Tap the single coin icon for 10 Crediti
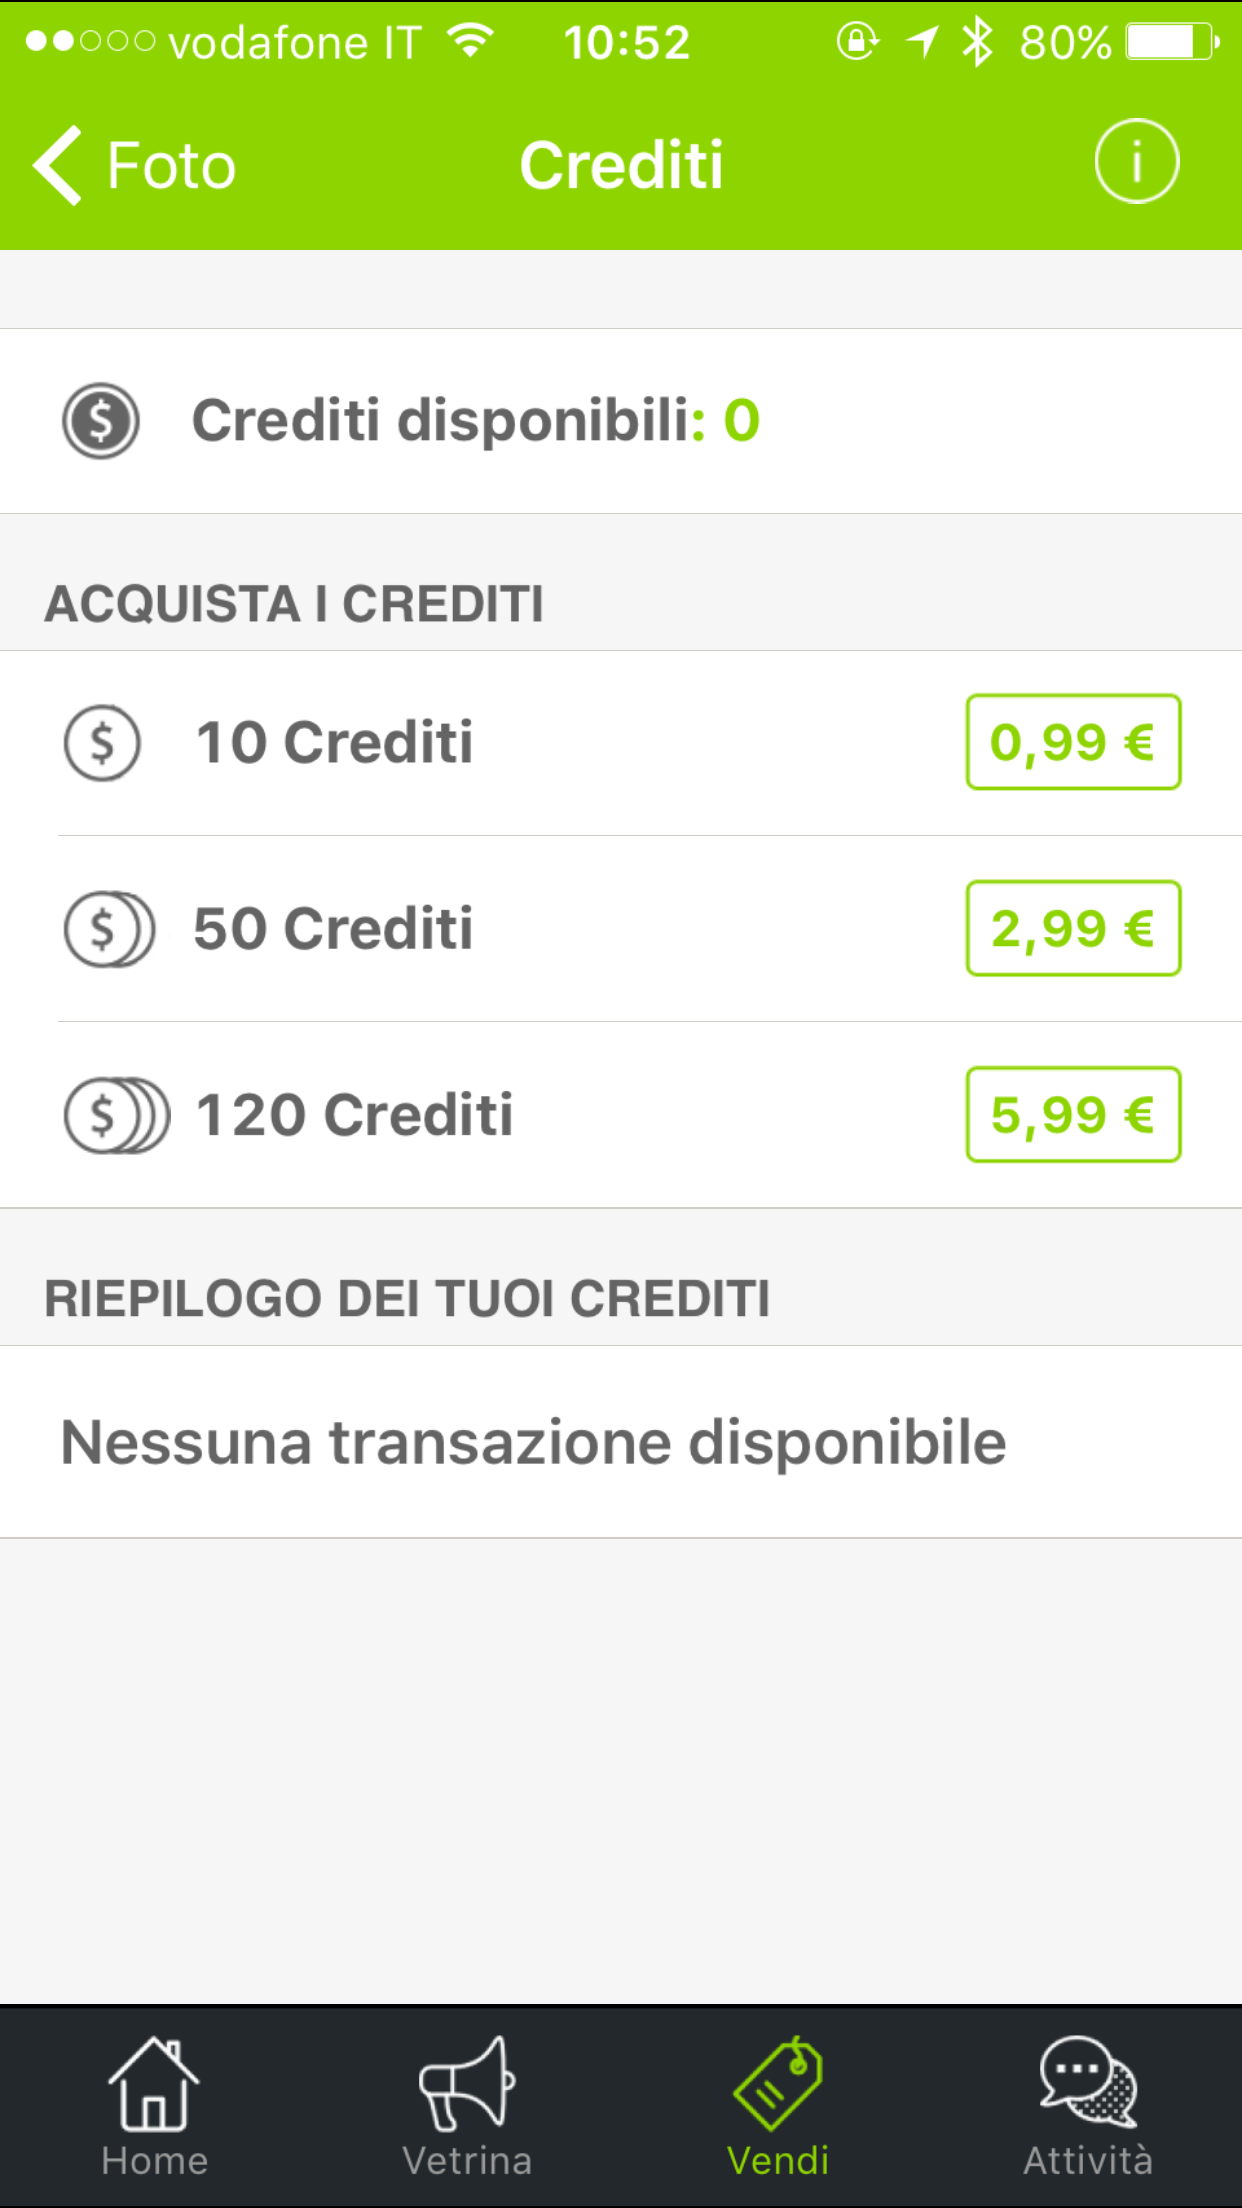1242x2208 pixels. (x=102, y=743)
